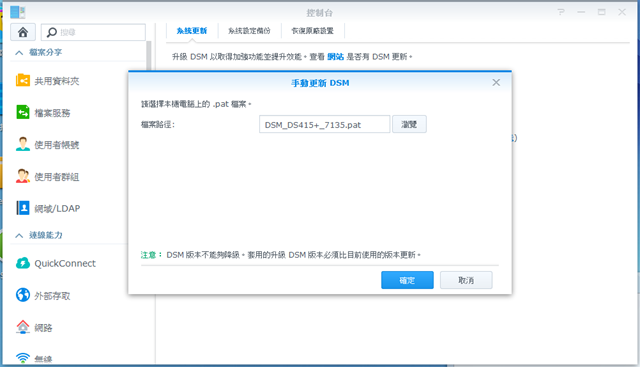Image resolution: width=640 pixels, height=367 pixels.
Task: Collapse the 檔案分享 section chevron
Action: click(x=19, y=53)
